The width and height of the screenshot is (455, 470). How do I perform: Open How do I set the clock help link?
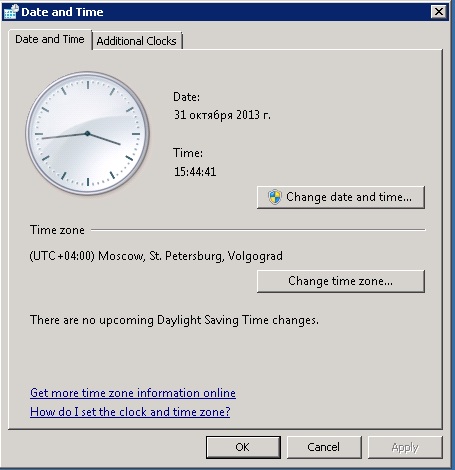tap(130, 412)
